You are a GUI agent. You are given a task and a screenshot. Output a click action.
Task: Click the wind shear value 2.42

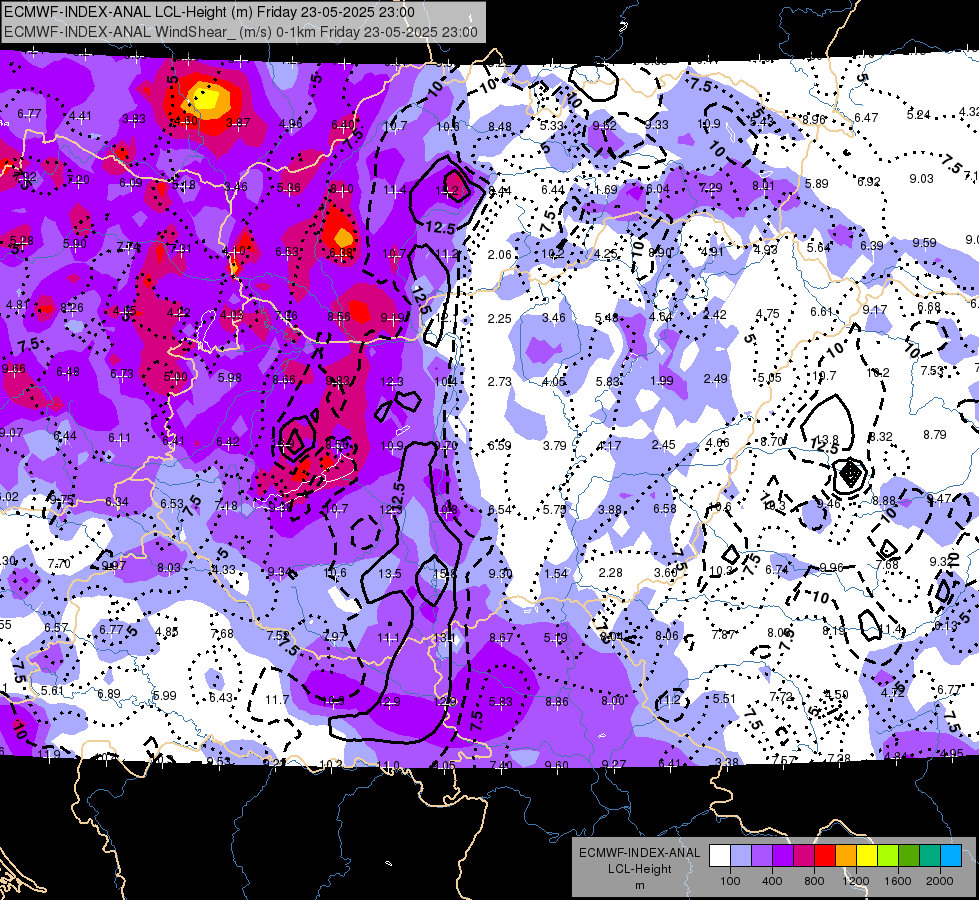714,314
